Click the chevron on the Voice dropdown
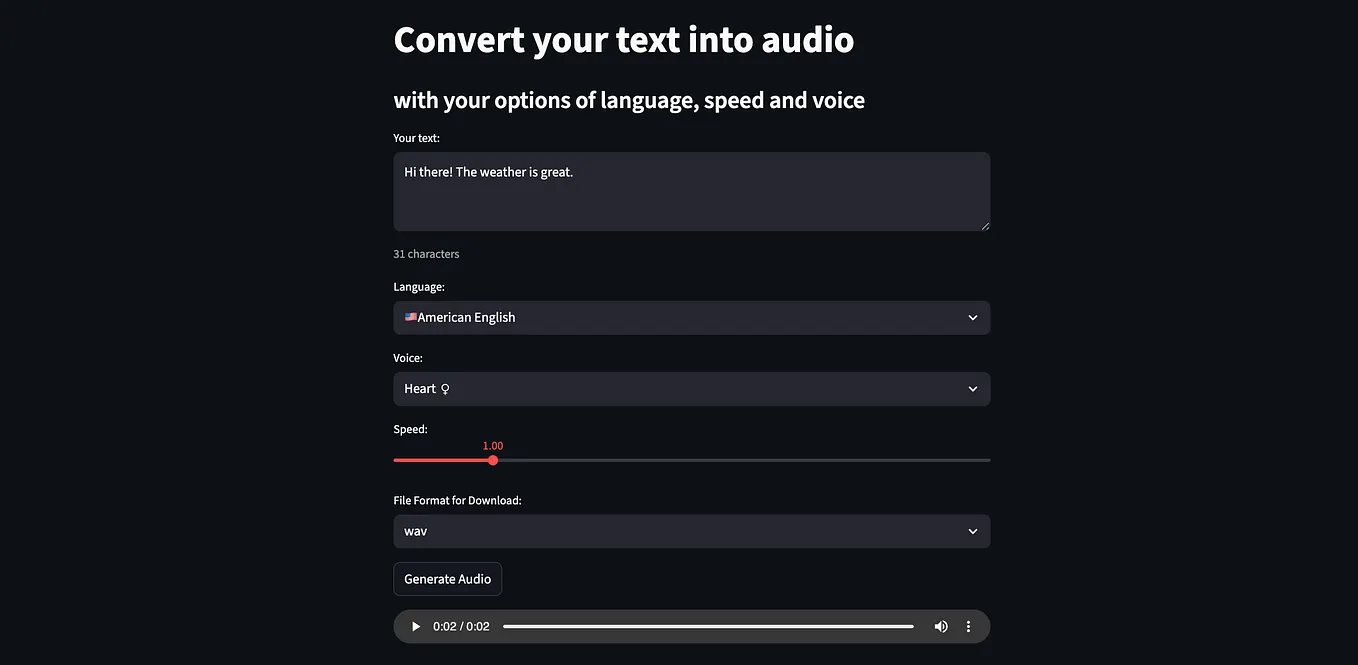Image resolution: width=1358 pixels, height=665 pixels. [971, 388]
